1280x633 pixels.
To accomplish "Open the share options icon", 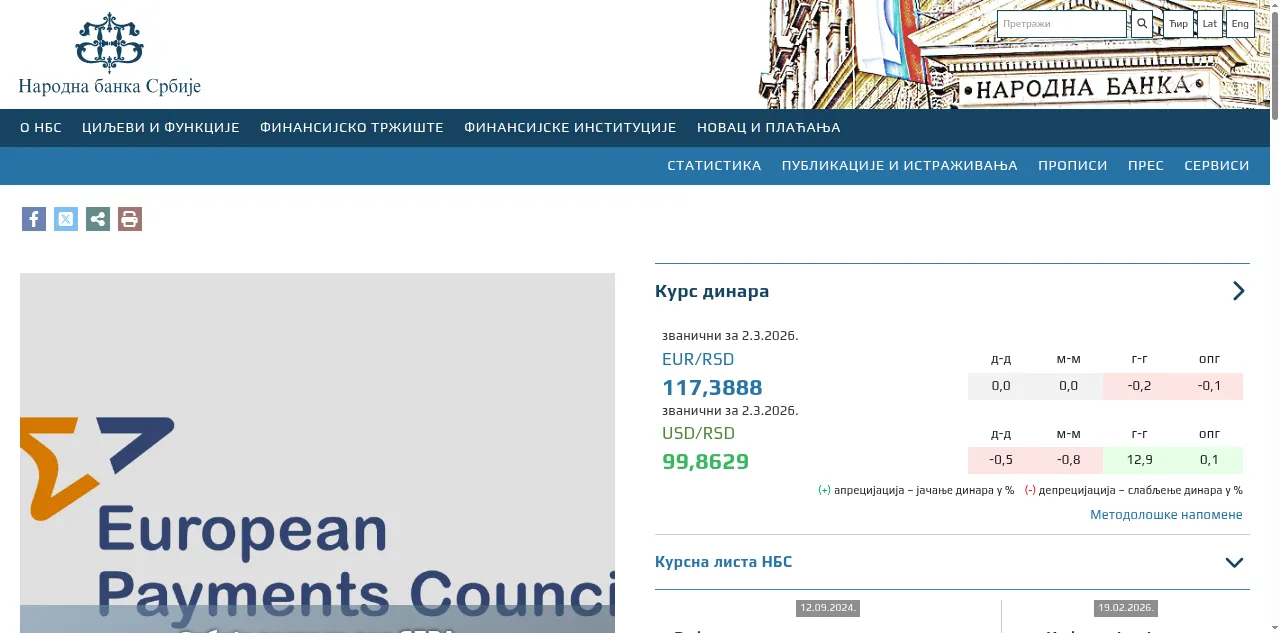I will [x=98, y=219].
